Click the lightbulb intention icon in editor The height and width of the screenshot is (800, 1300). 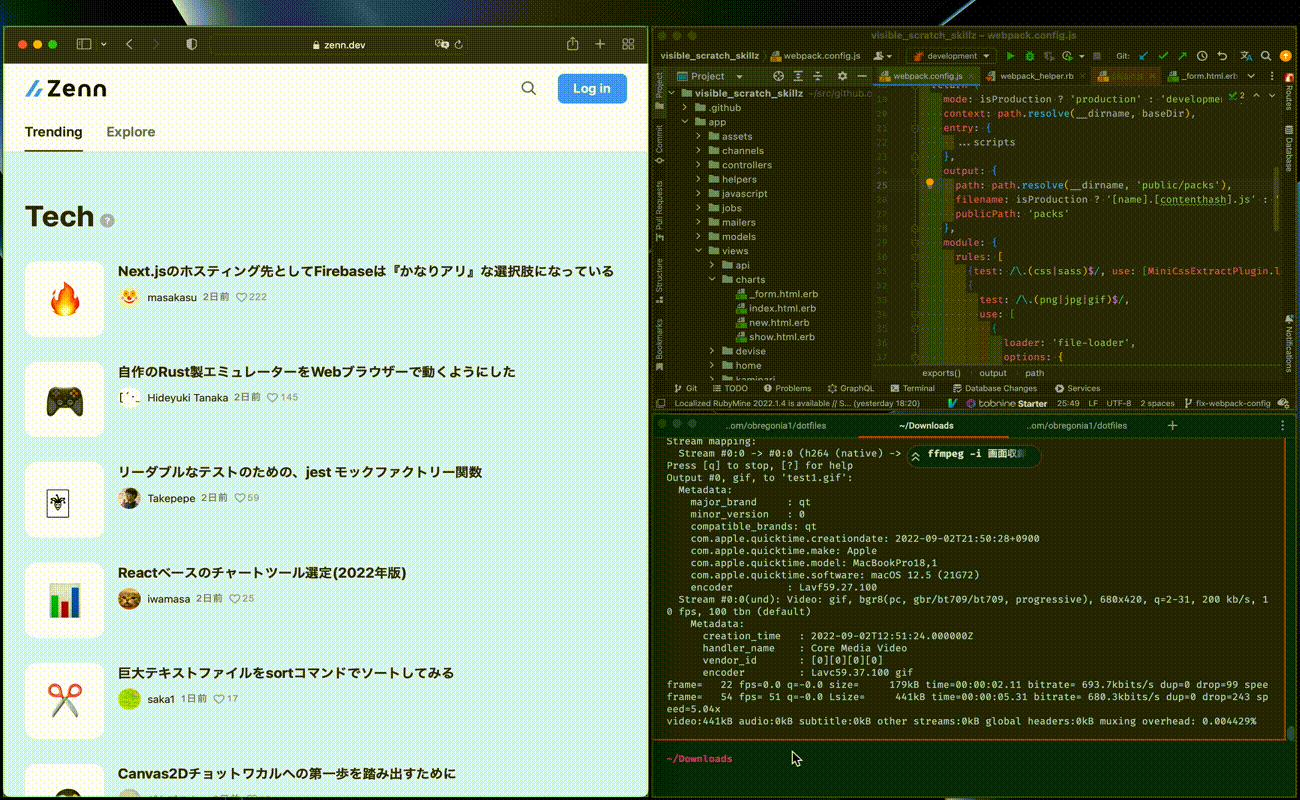coord(929,184)
